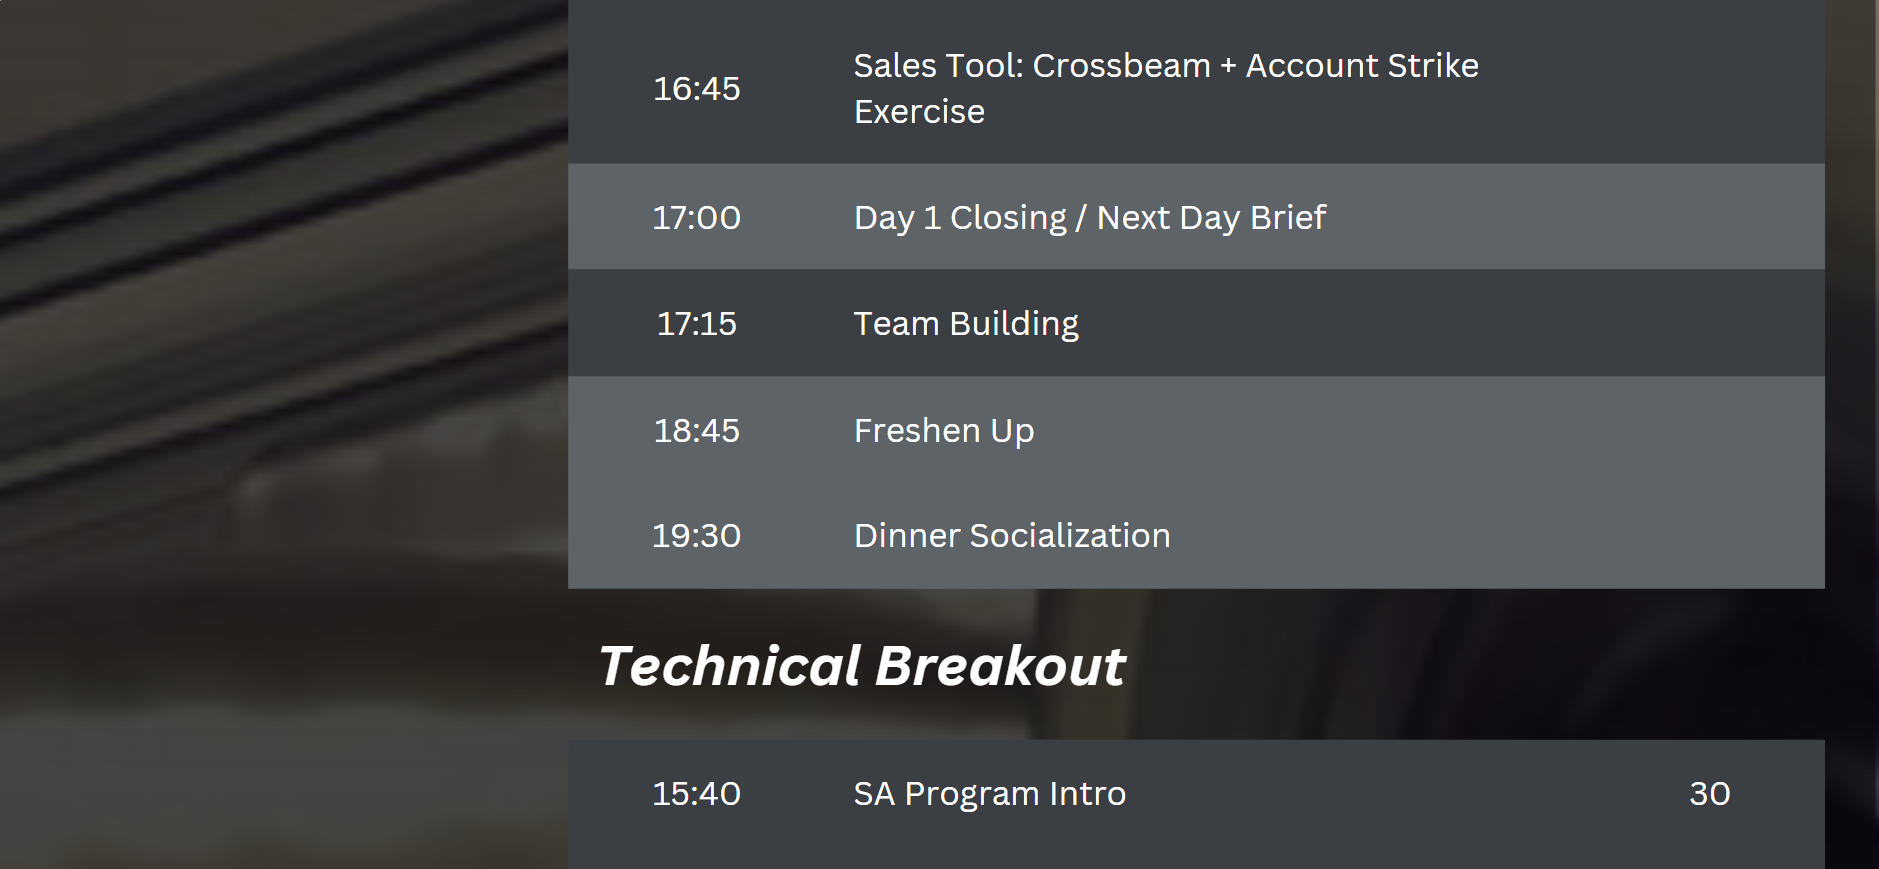The width and height of the screenshot is (1879, 869).
Task: Click the 30 duration value
Action: [x=1709, y=793]
